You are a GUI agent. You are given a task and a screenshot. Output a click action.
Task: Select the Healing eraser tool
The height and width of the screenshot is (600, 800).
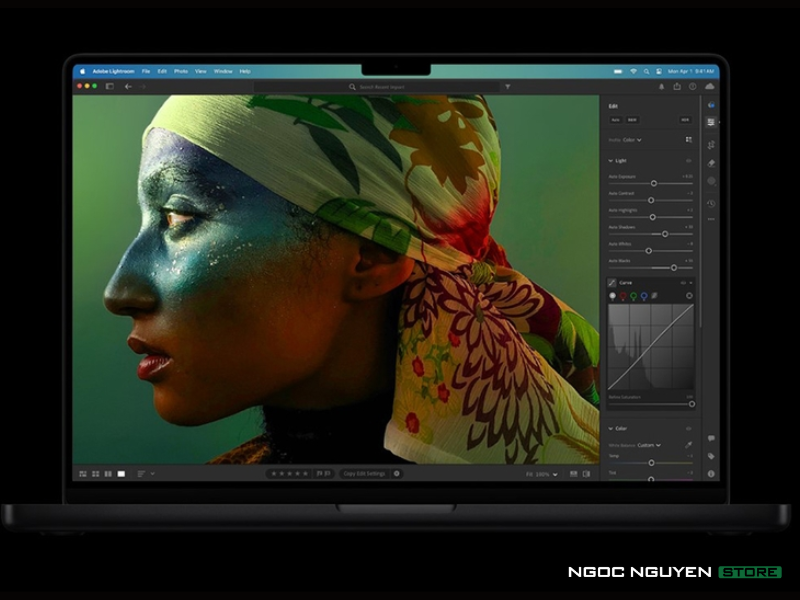coord(711,162)
